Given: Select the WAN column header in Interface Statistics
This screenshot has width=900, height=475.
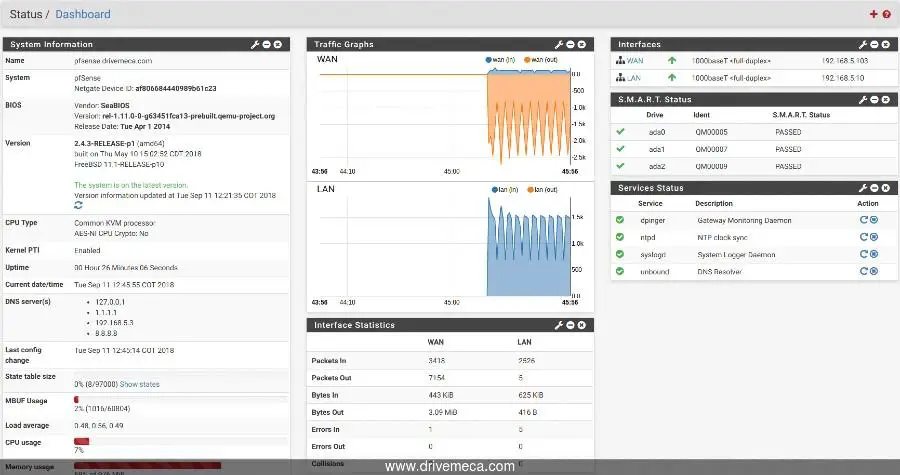Looking at the screenshot, I should [x=436, y=342].
